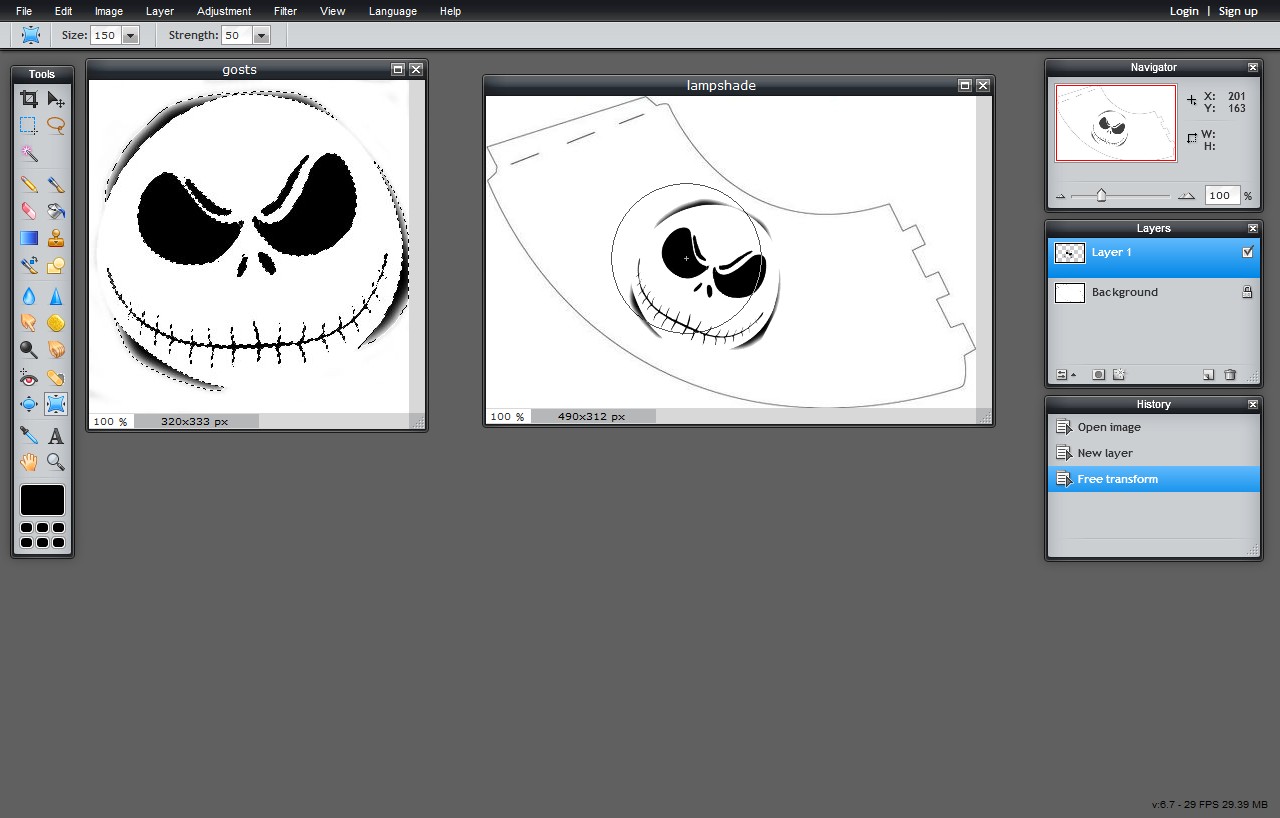Toggle Layer 1 visibility checkbox
The height and width of the screenshot is (818, 1280).
[x=1247, y=253]
